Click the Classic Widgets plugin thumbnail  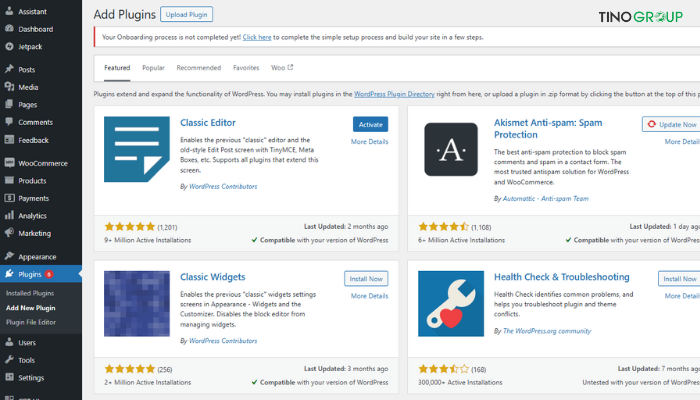tap(137, 304)
